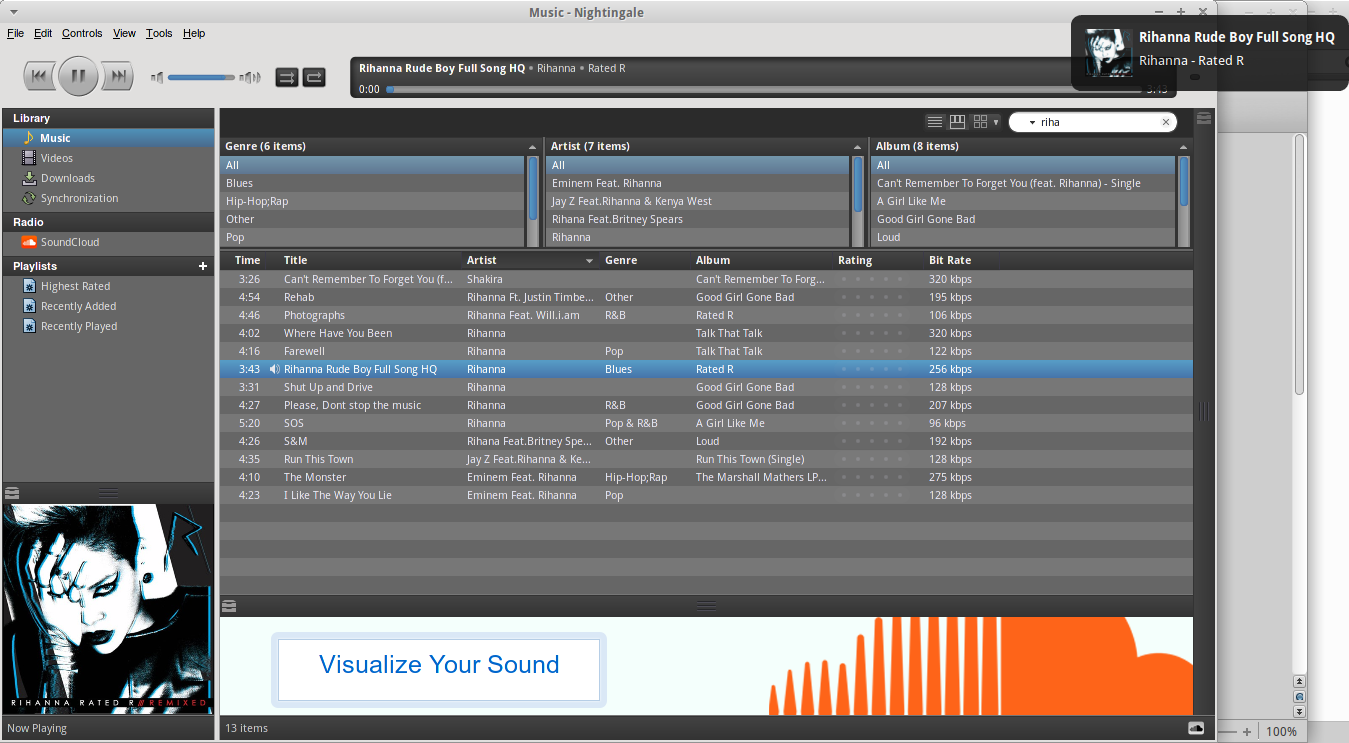Select A Girl Like Me album filter
Viewport: 1349px width, 743px height.
[1024, 201]
